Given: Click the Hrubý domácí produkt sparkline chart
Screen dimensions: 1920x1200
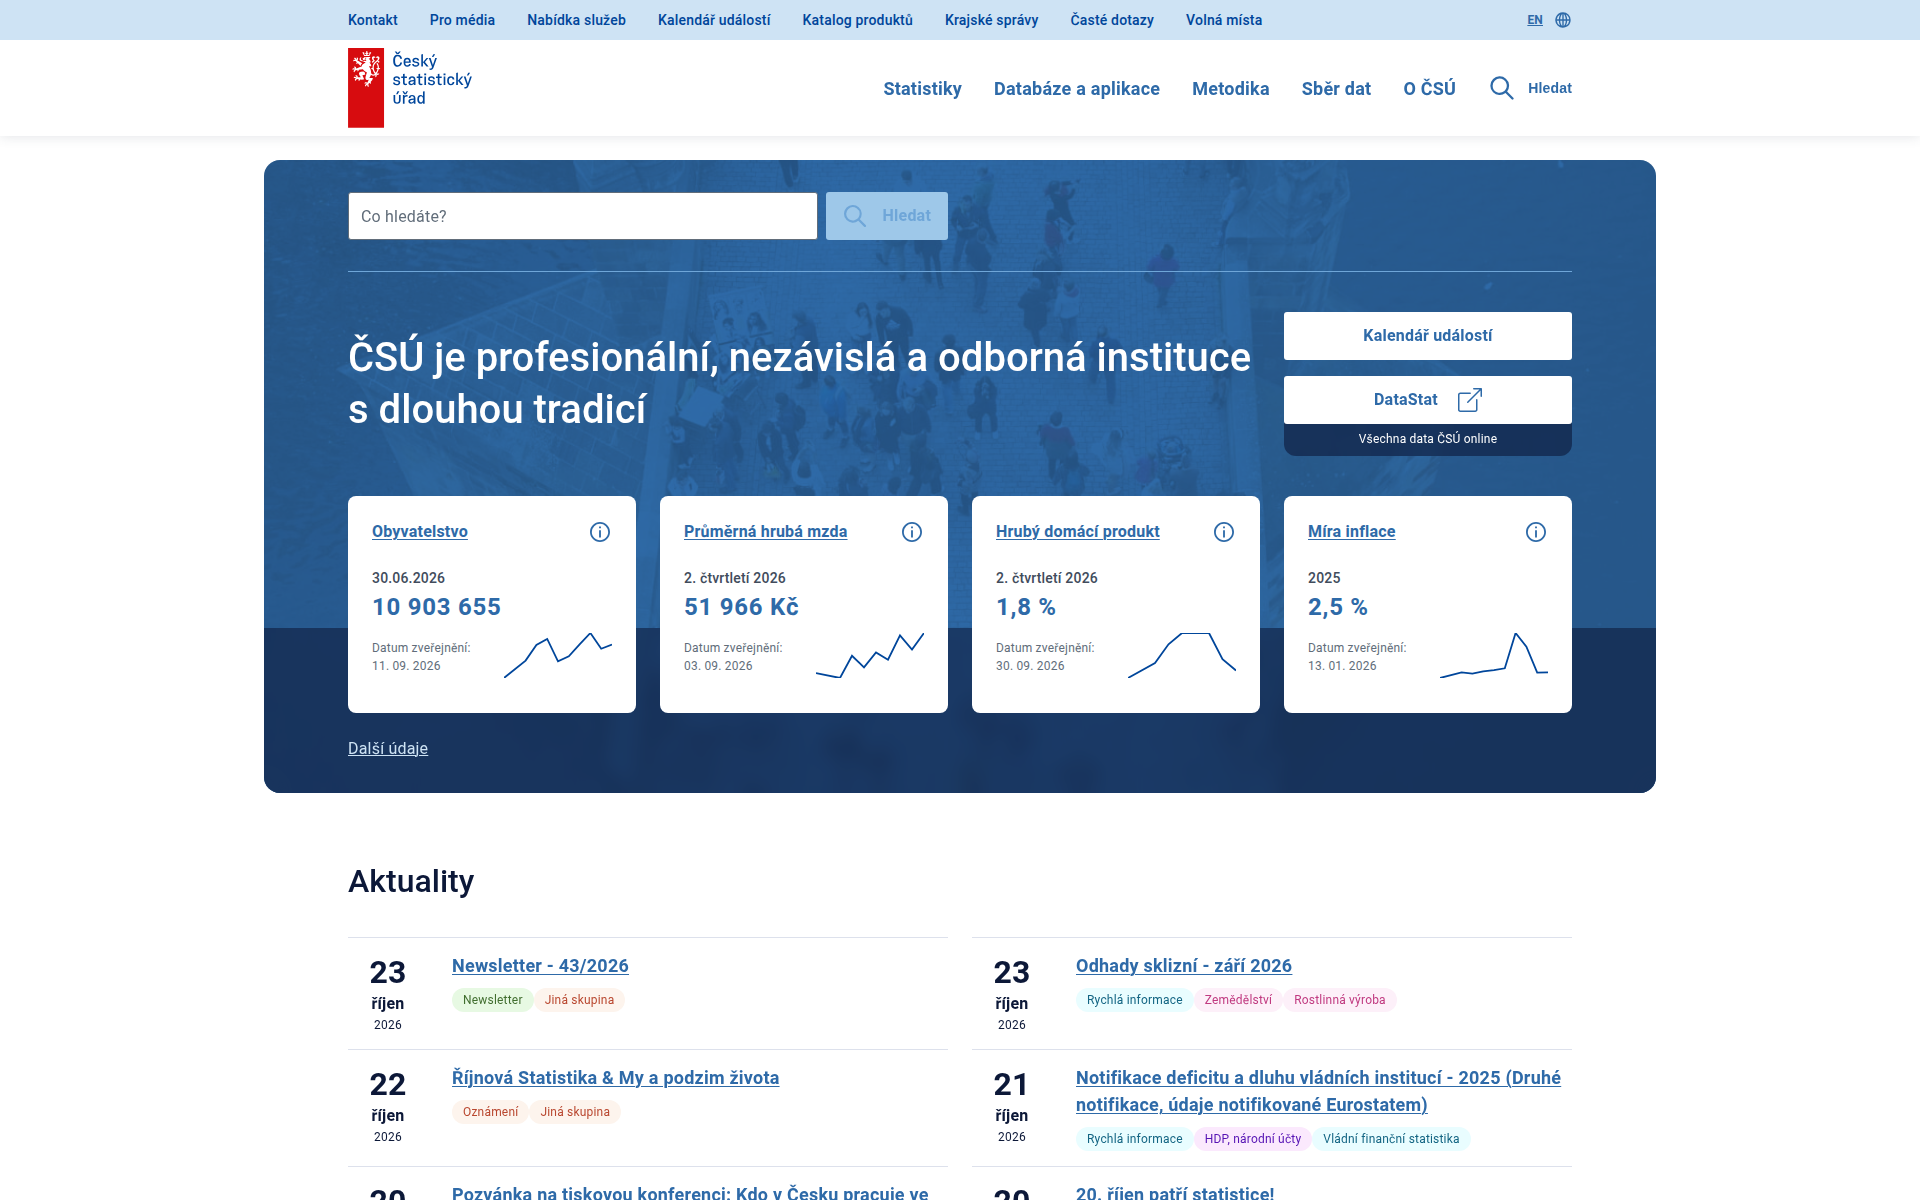Looking at the screenshot, I should point(1182,655).
